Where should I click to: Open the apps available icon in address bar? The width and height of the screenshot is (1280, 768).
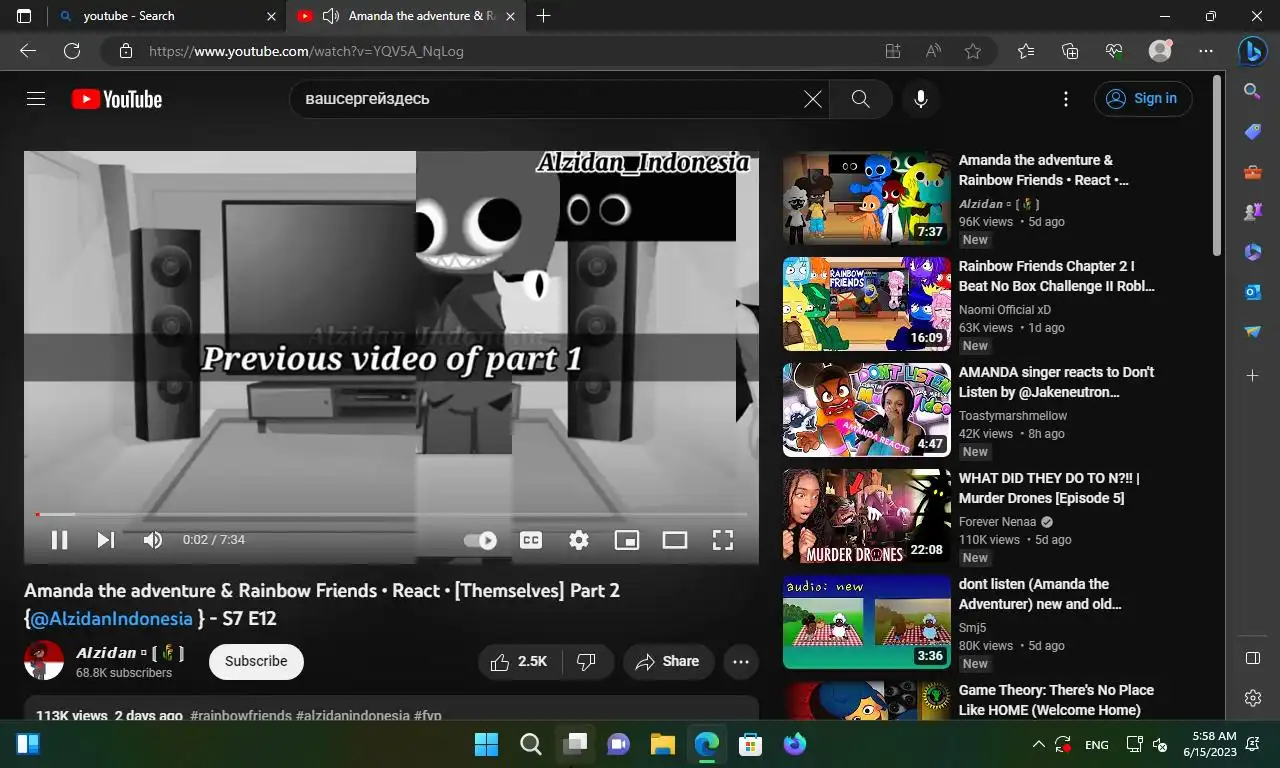click(893, 51)
